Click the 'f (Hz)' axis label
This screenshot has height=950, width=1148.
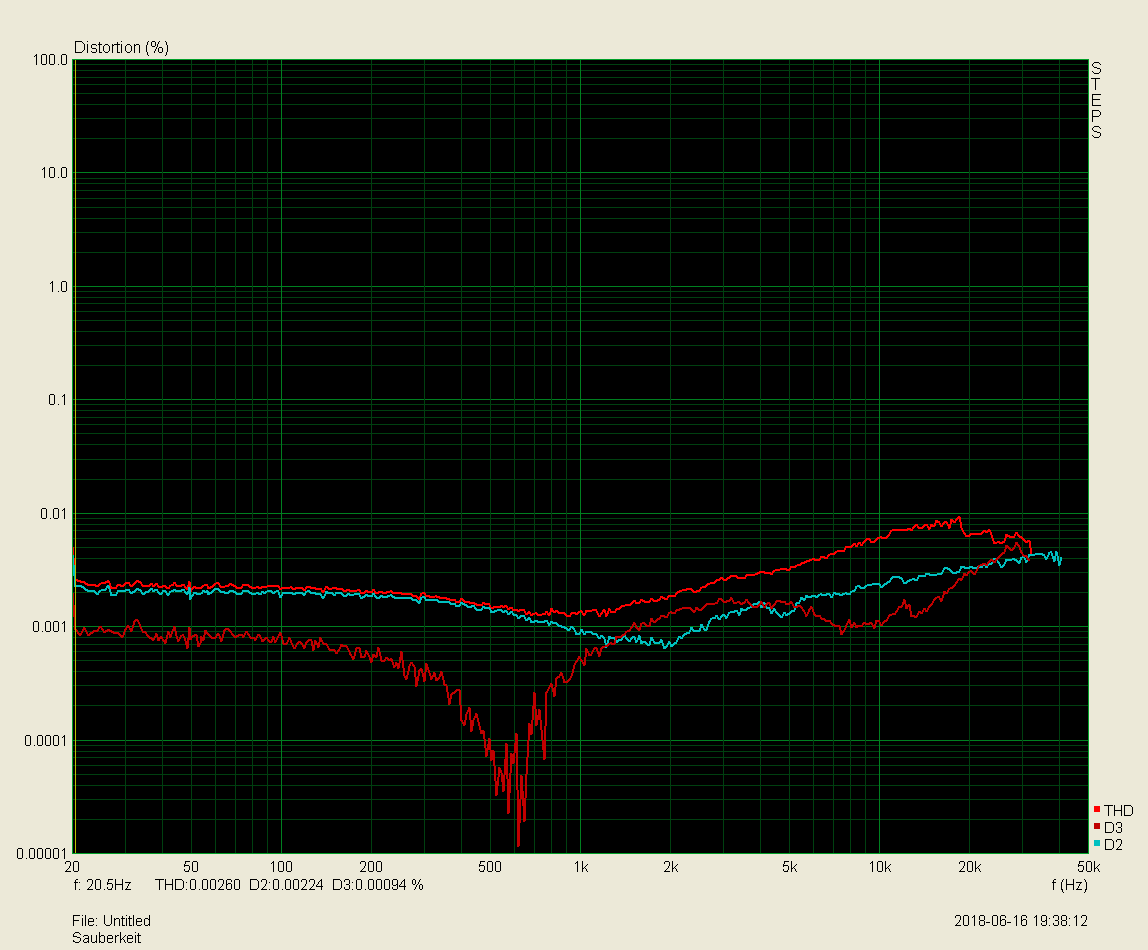tap(1070, 885)
